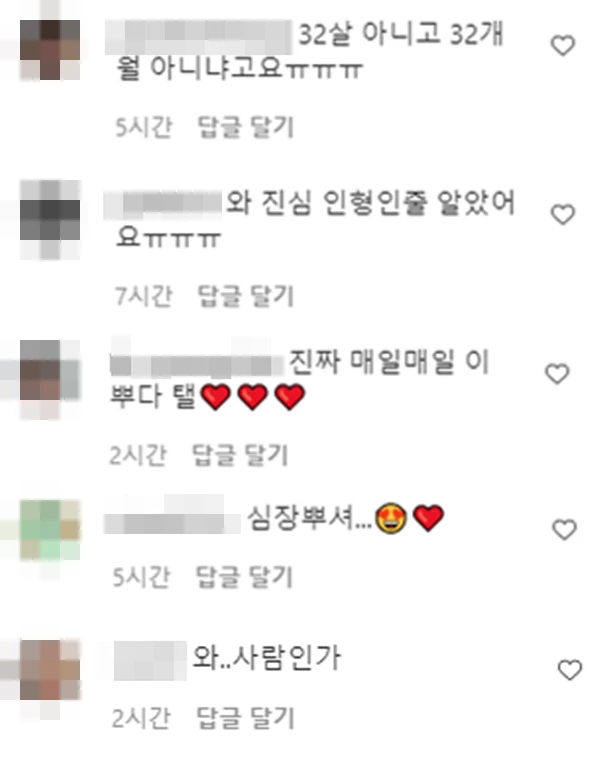Screen dimensions: 600x769
Task: Reply to the '와..사람인가' comment
Action: (245, 718)
